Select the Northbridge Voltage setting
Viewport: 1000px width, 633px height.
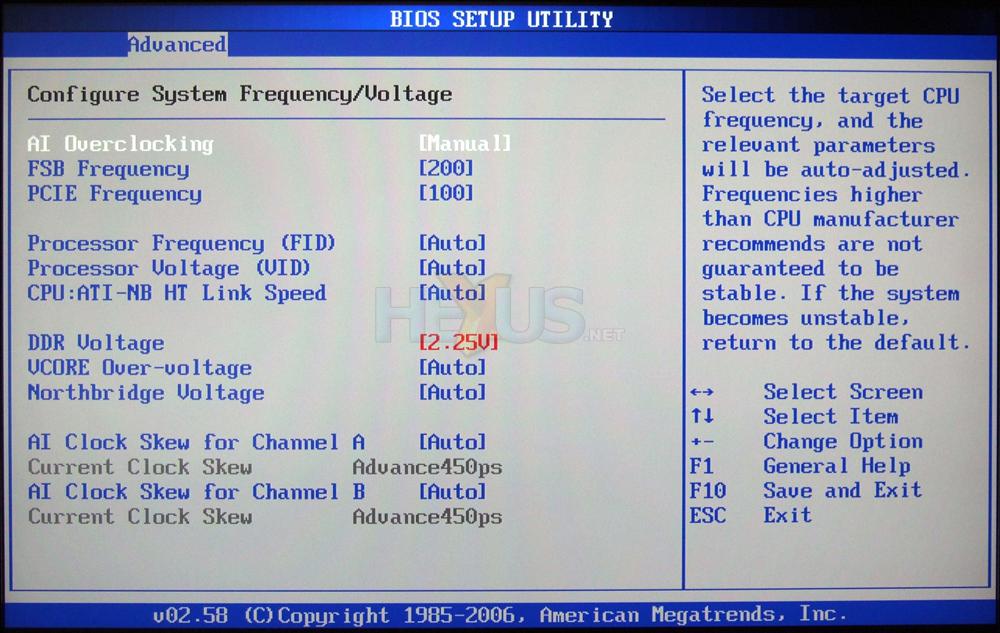click(146, 393)
